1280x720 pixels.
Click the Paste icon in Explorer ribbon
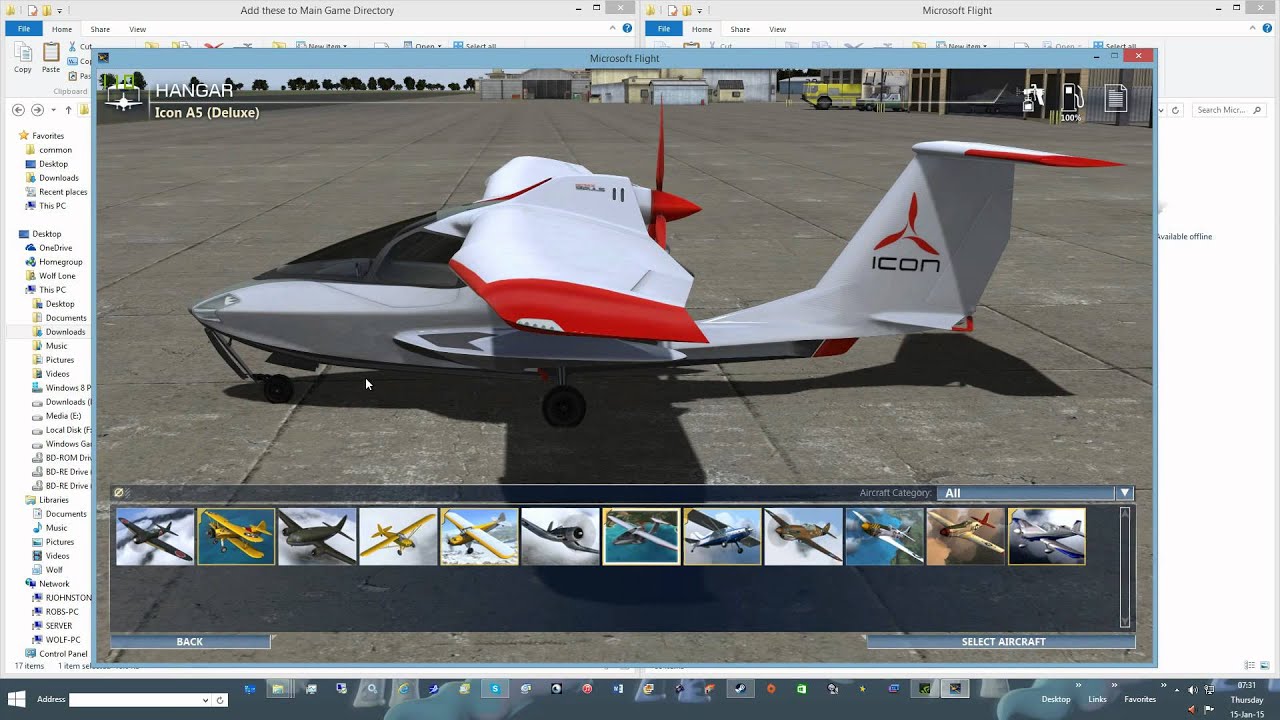tap(51, 57)
